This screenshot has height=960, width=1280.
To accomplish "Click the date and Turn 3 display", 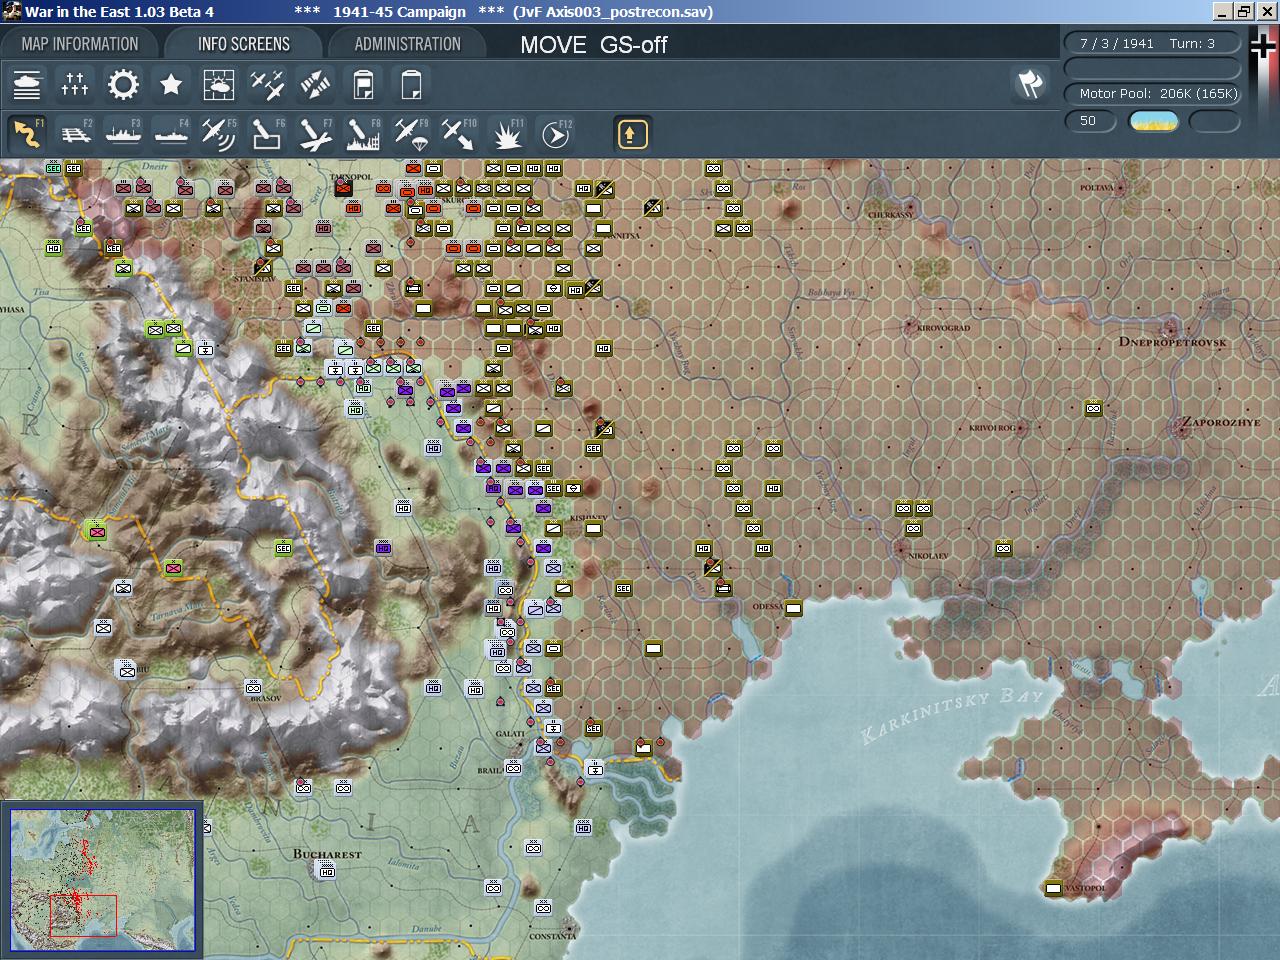I will pyautogui.click(x=1151, y=43).
